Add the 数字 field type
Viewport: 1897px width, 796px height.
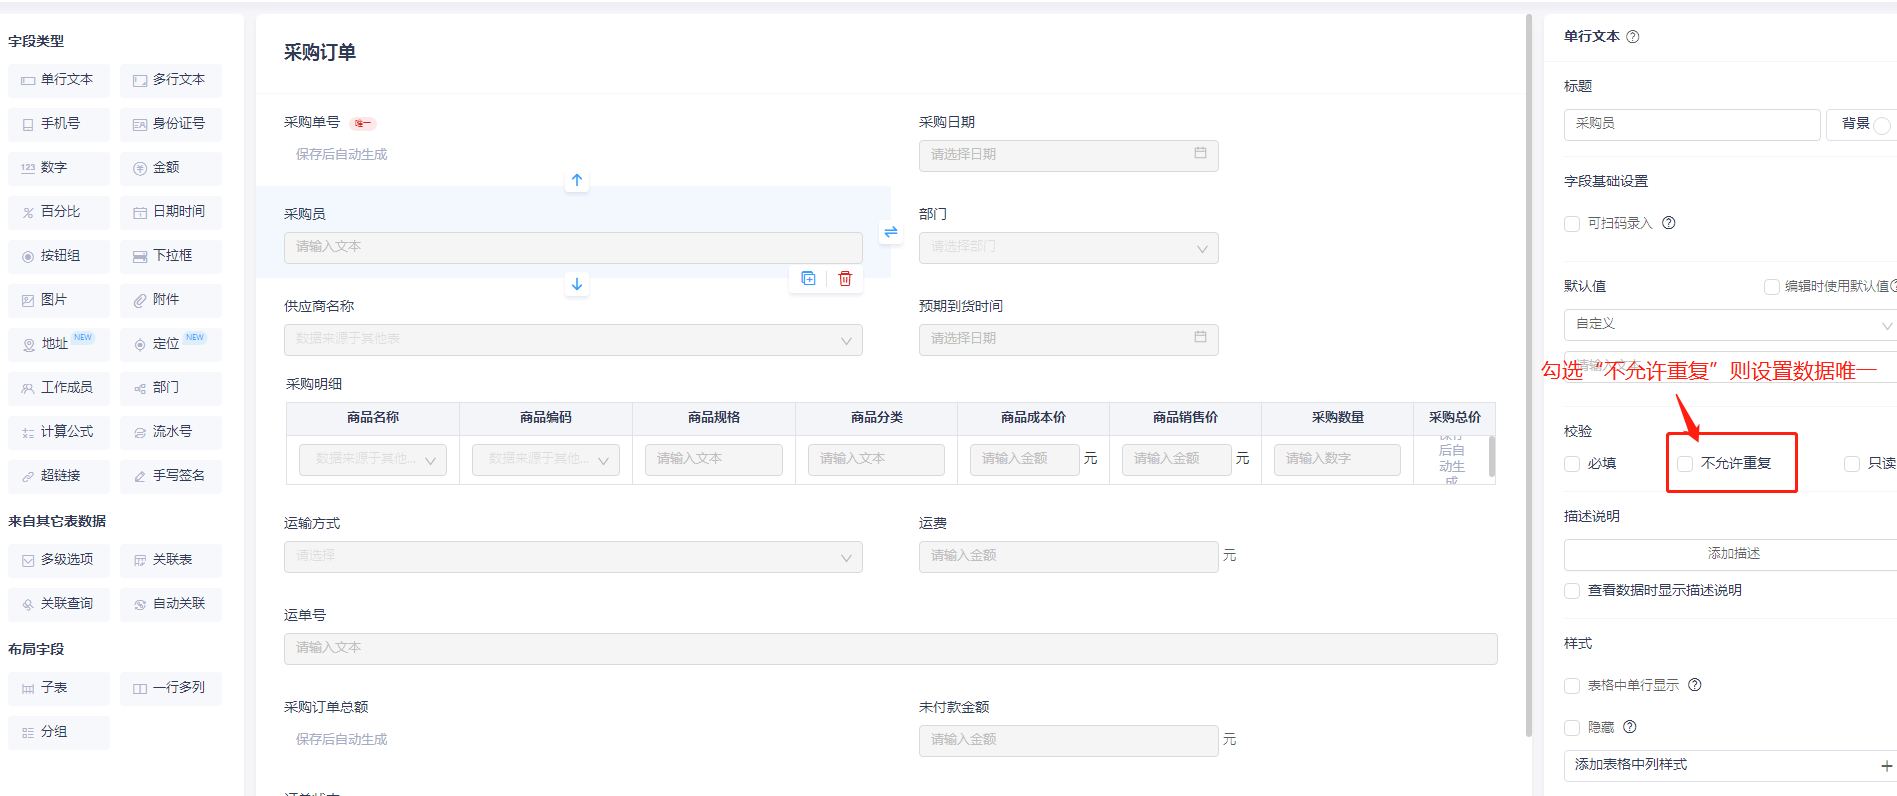click(x=59, y=168)
